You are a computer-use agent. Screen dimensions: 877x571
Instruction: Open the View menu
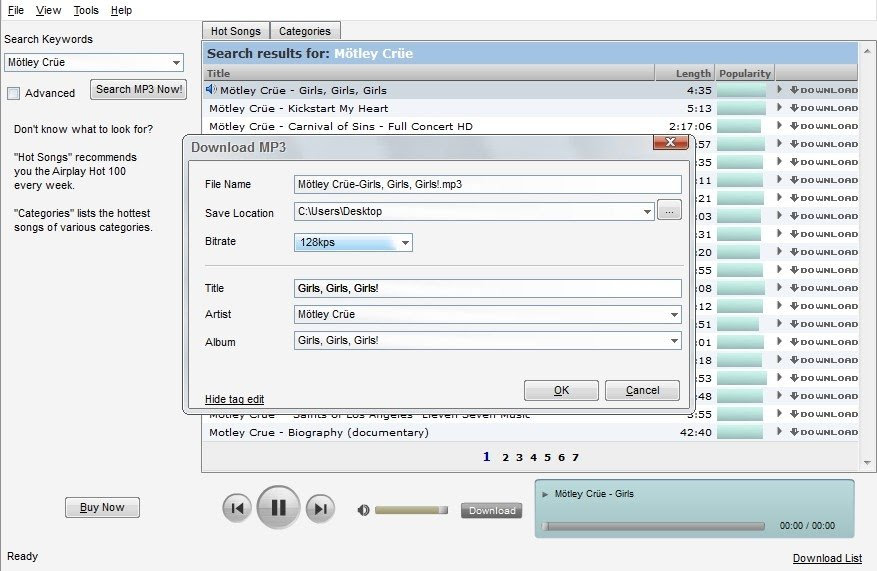(x=48, y=10)
